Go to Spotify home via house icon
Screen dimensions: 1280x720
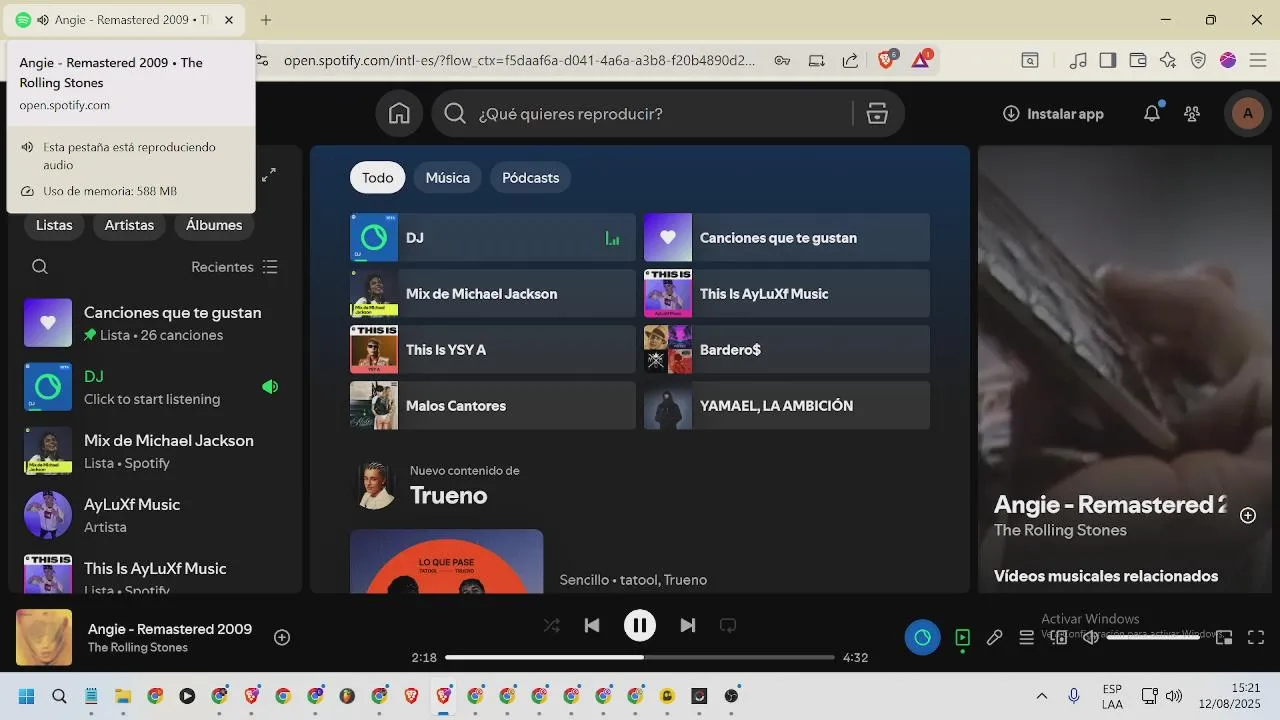399,114
